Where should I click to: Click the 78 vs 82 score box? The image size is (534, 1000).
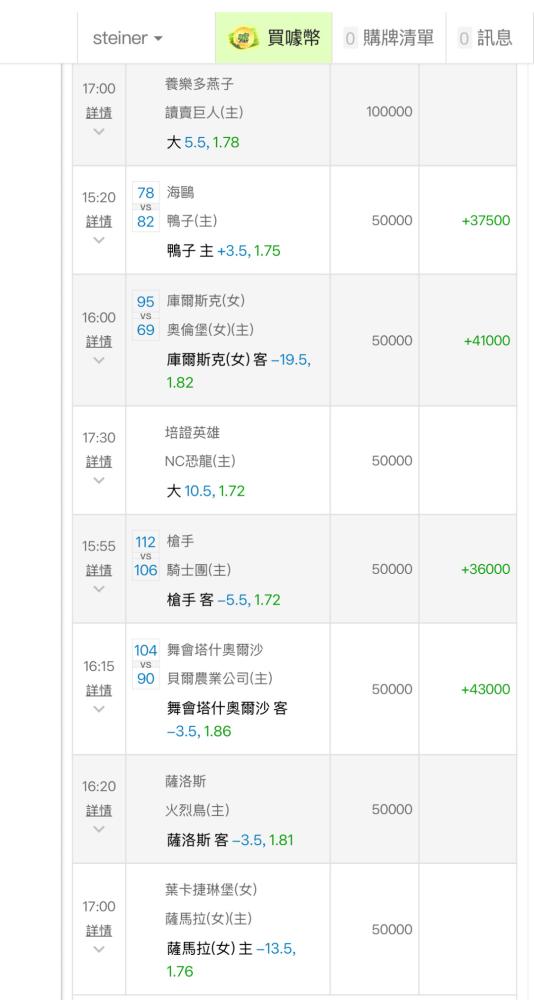(x=145, y=207)
